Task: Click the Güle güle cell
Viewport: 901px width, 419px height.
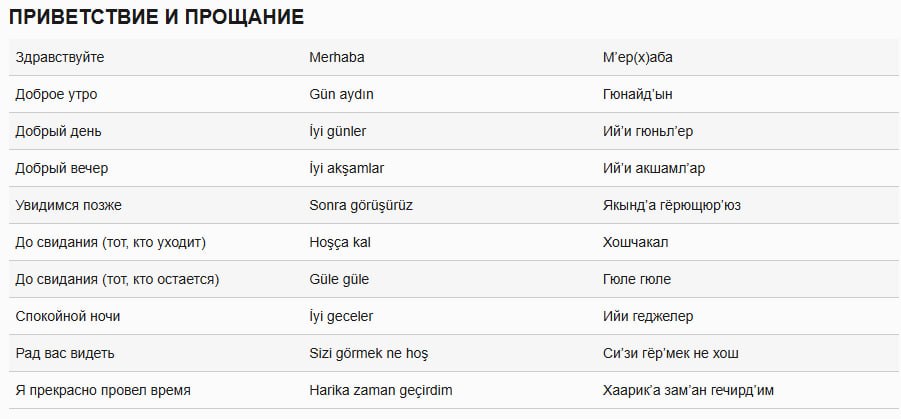Action: point(339,279)
